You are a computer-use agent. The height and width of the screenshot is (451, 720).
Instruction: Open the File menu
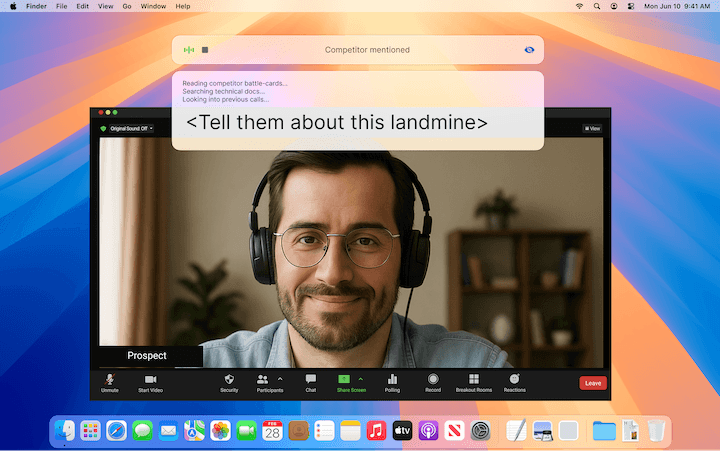(62, 6)
